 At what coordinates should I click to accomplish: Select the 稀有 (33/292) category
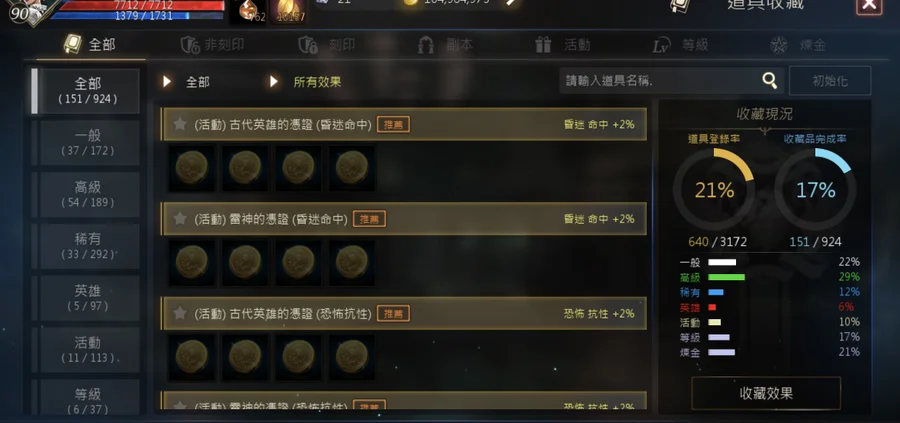pyautogui.click(x=88, y=246)
